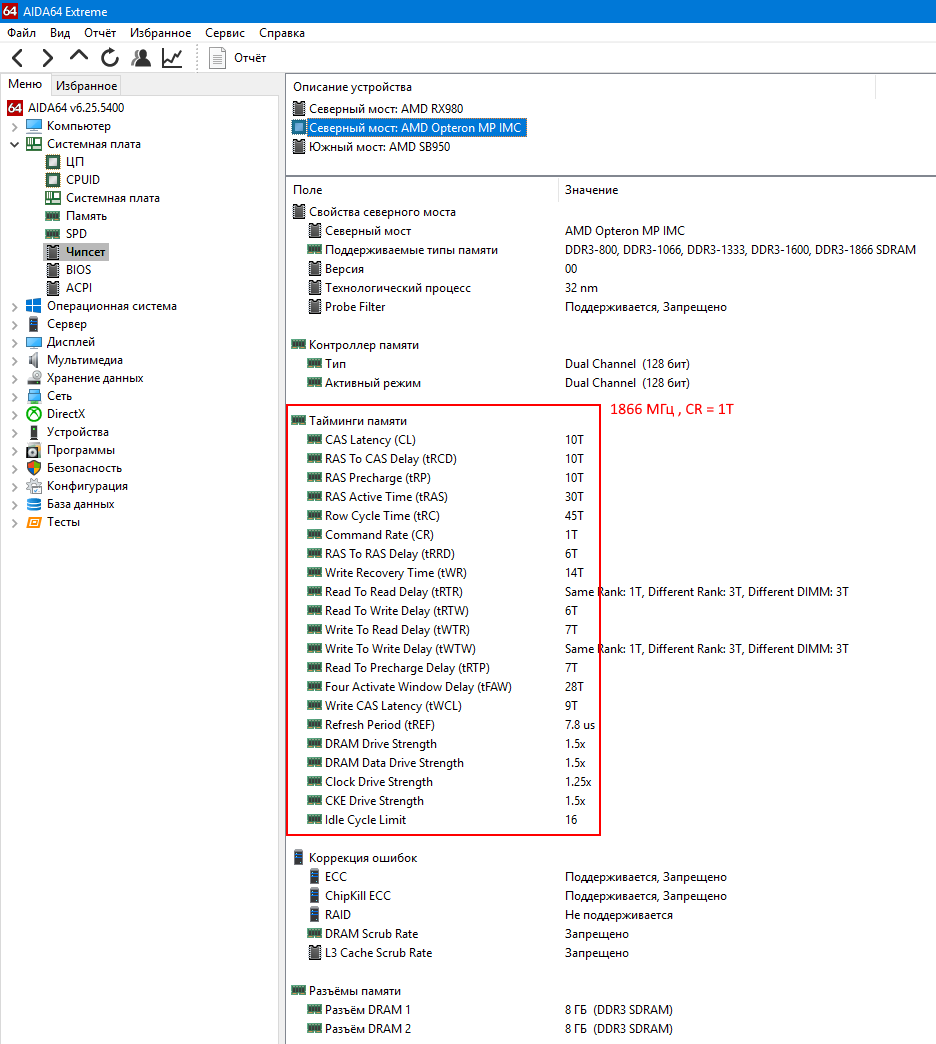936x1044 pixels.
Task: Select Северный мост: AMD RX980 device
Action: pyautogui.click(x=378, y=109)
